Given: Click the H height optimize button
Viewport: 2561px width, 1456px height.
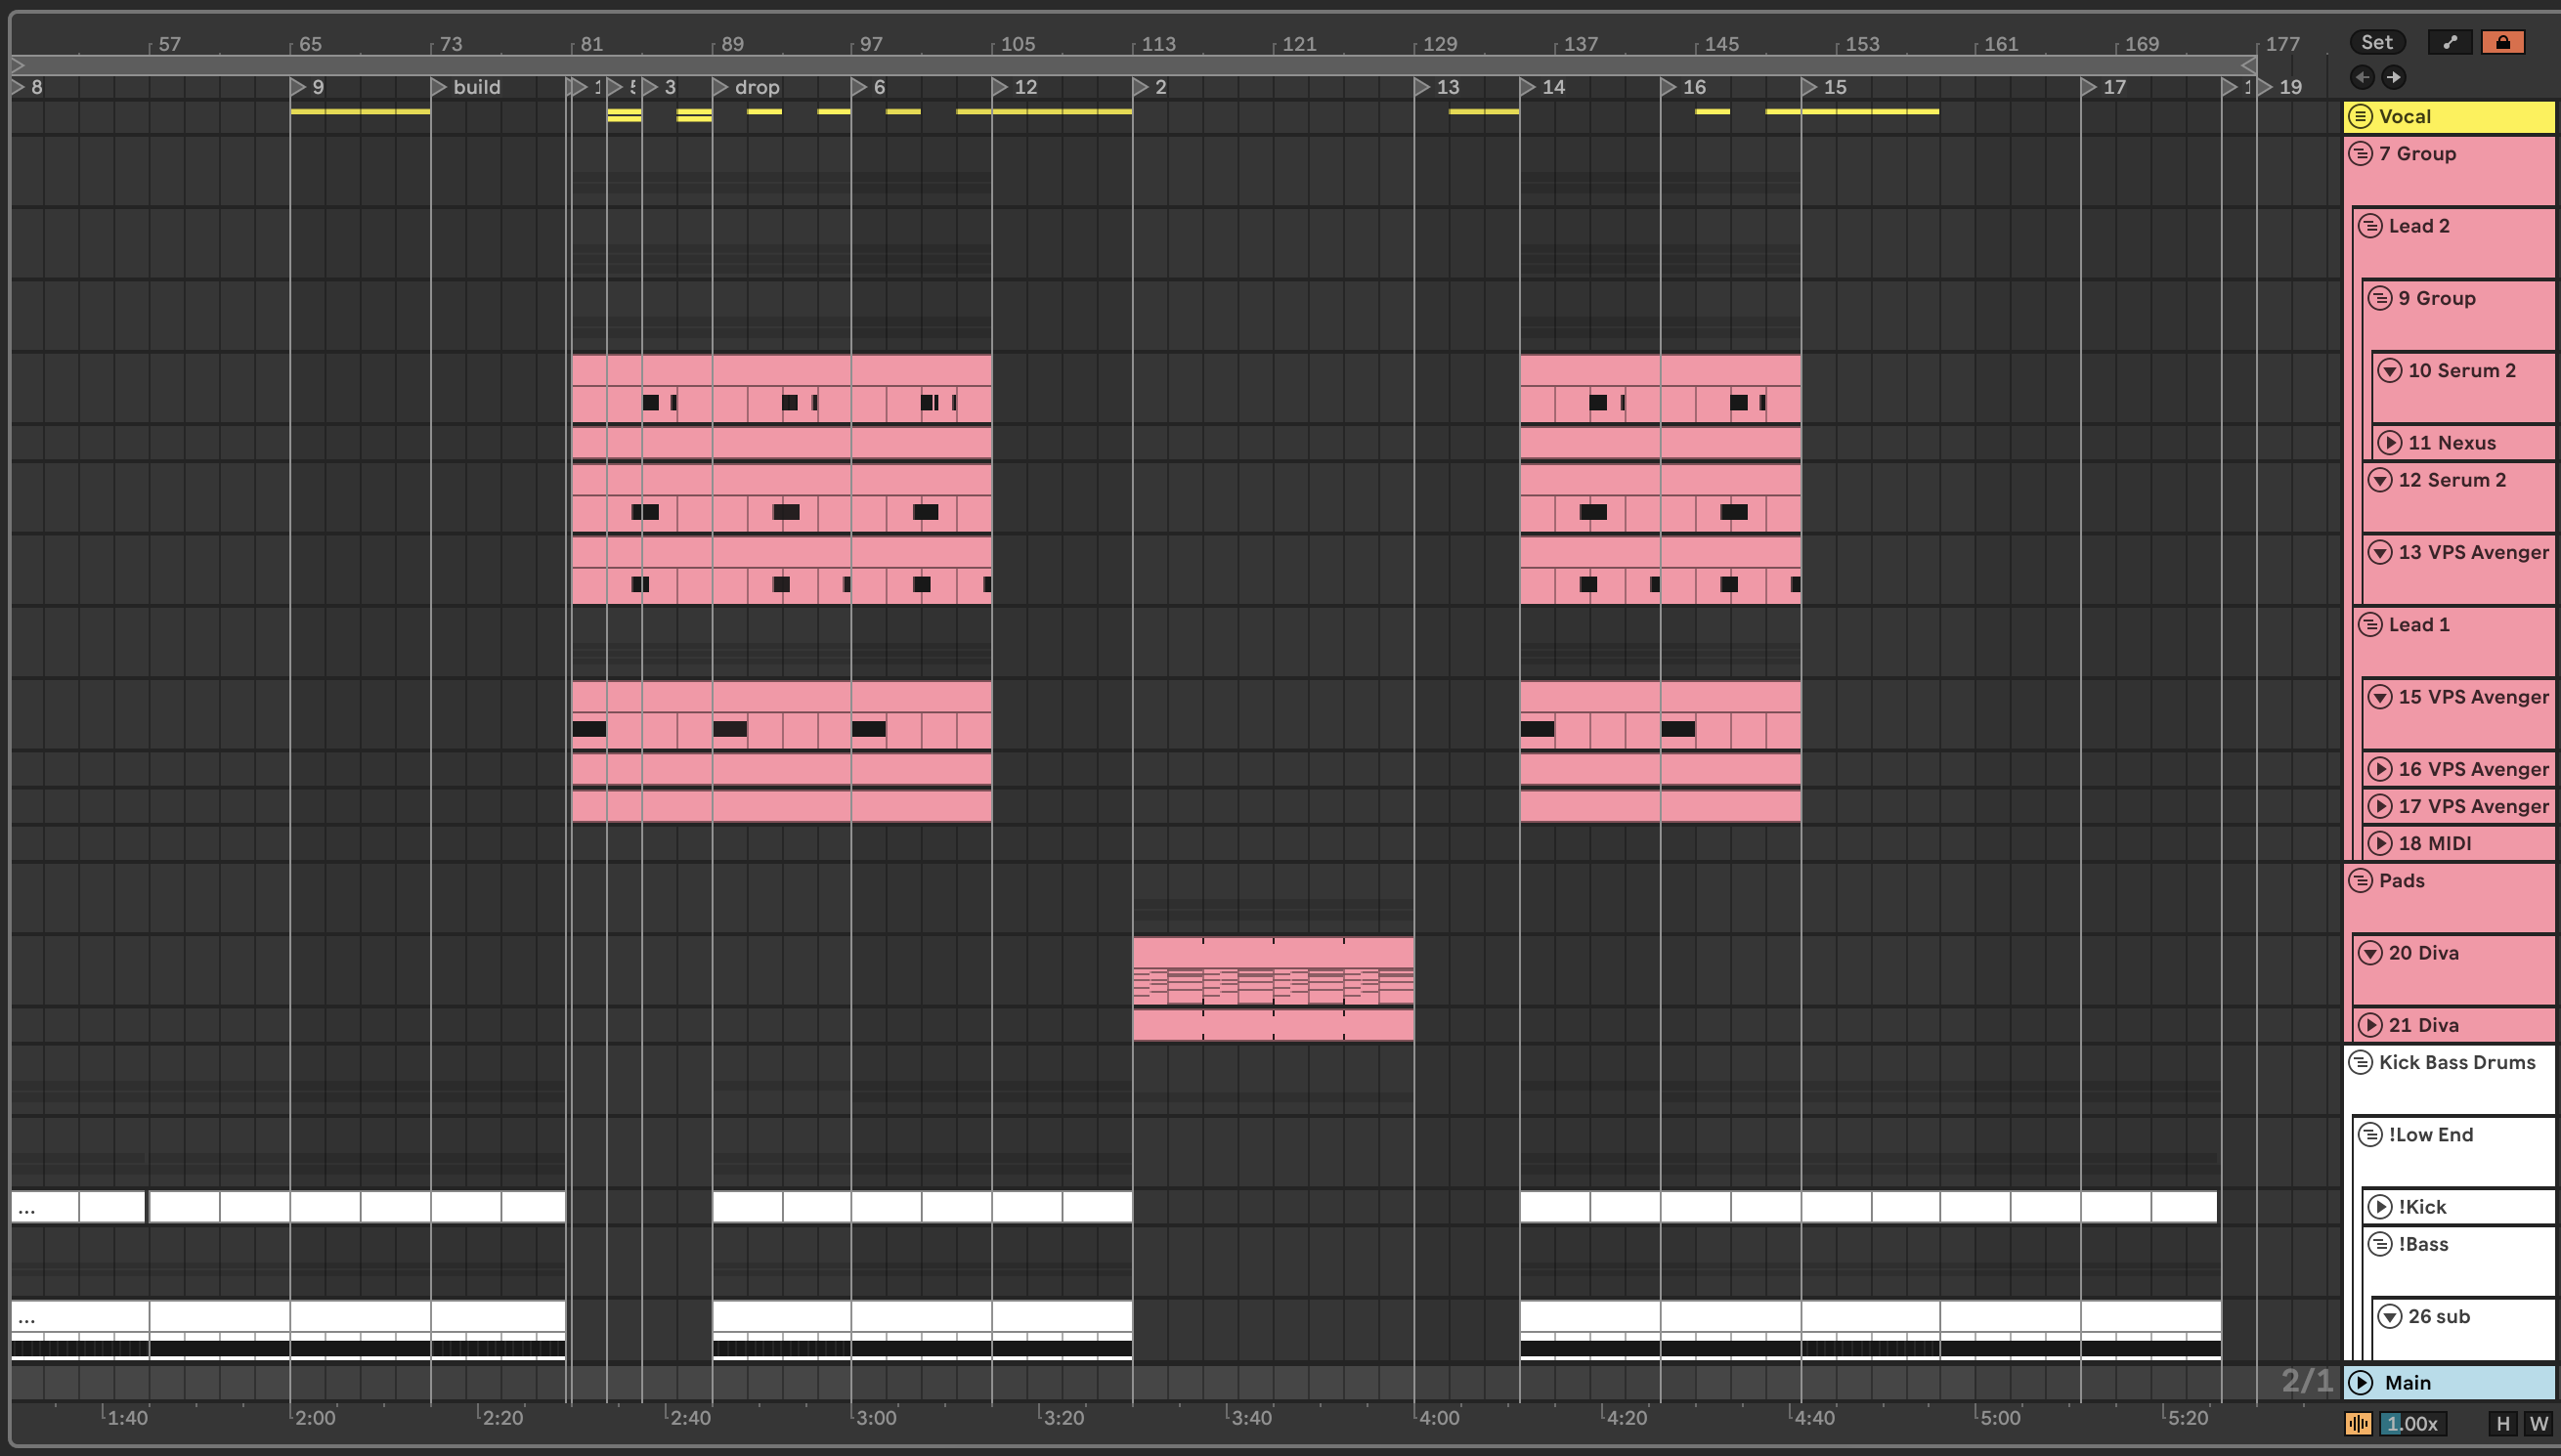Looking at the screenshot, I should coord(2503,1423).
